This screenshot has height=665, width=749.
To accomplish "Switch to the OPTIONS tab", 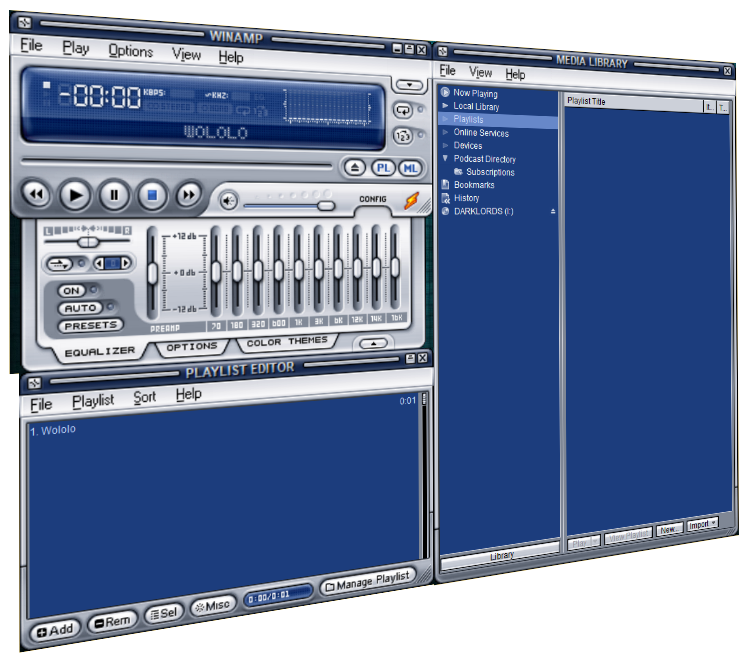I will point(192,347).
